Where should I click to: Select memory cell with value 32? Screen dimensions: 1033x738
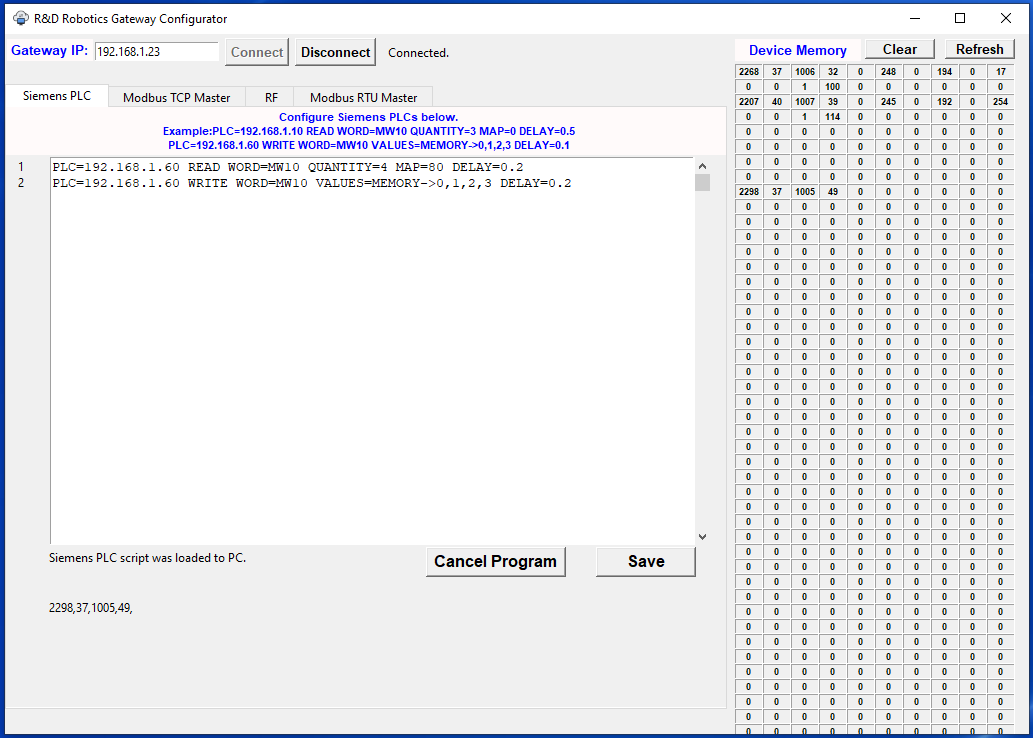click(832, 72)
